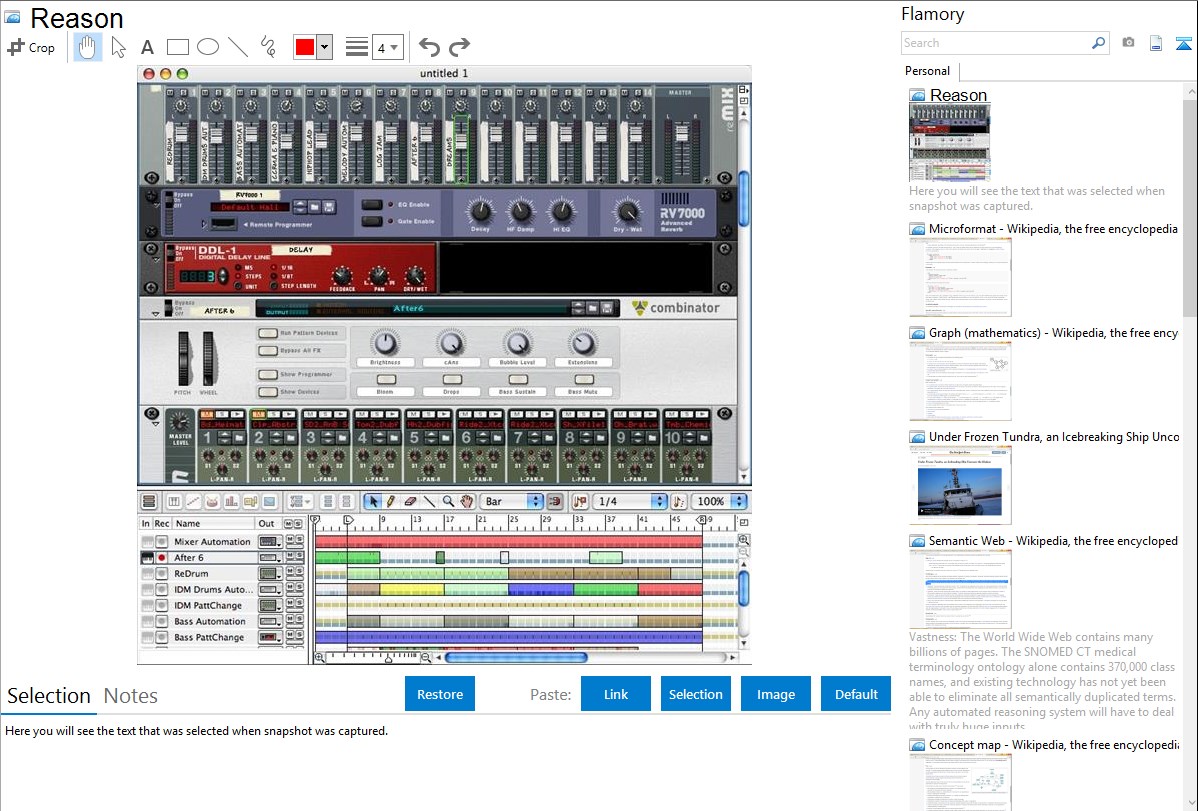1198x811 pixels.
Task: Select the Crop tool
Action: (x=31, y=47)
